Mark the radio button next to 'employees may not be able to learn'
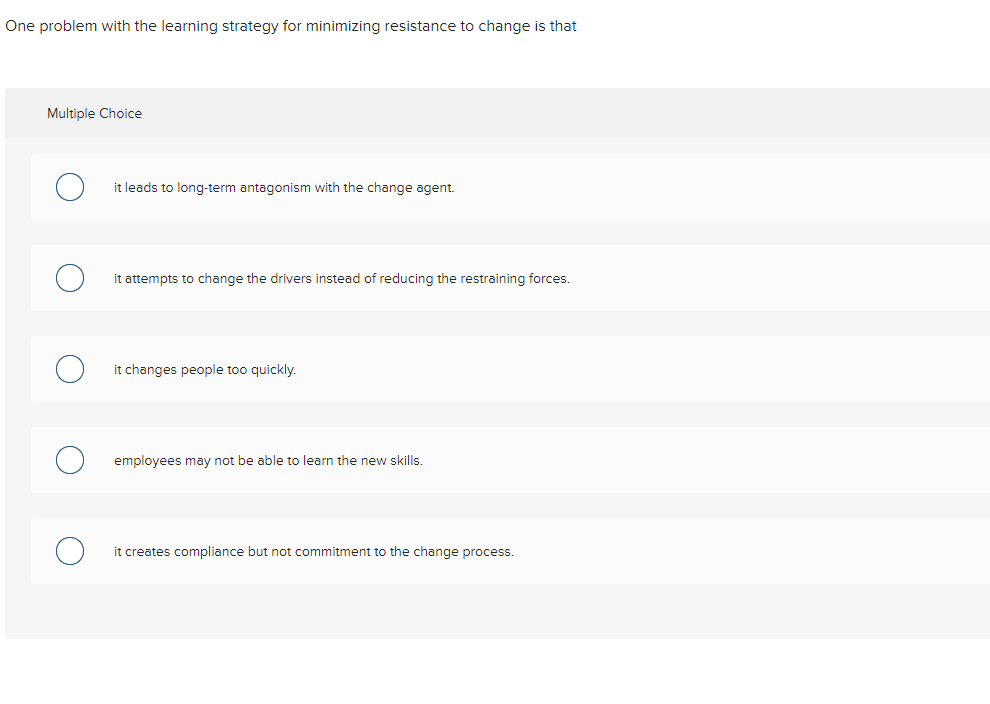This screenshot has height=704, width=990. pos(70,460)
